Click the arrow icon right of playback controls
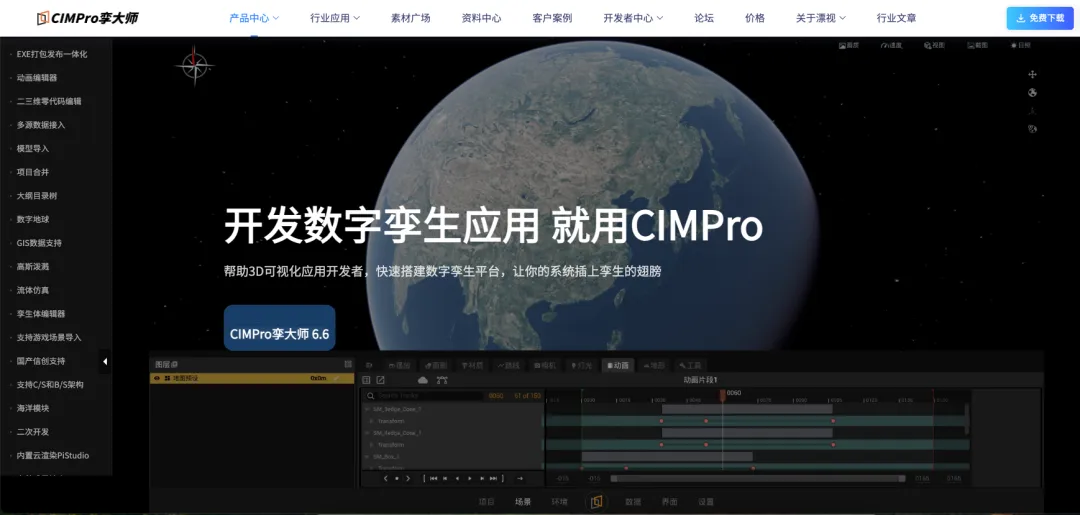Screen dimensions: 1080x515 (x=520, y=479)
